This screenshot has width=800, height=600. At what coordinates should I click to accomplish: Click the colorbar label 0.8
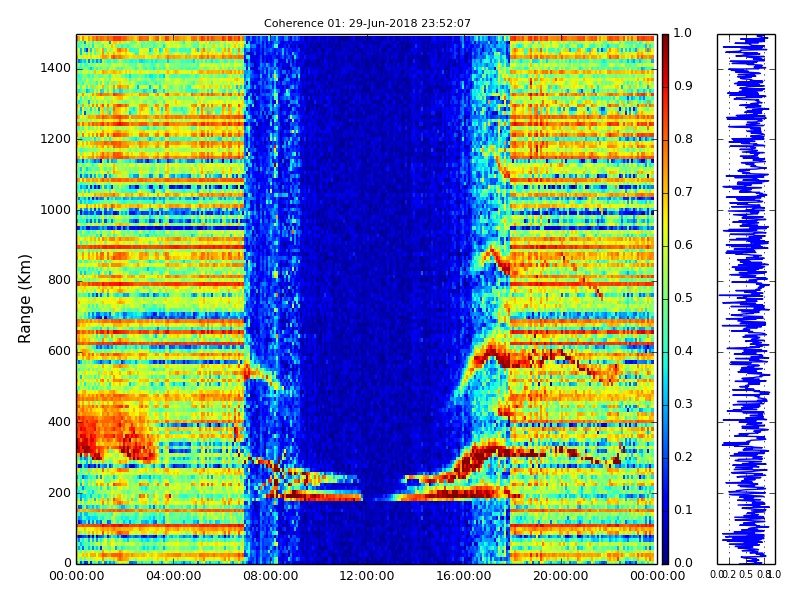tap(683, 139)
